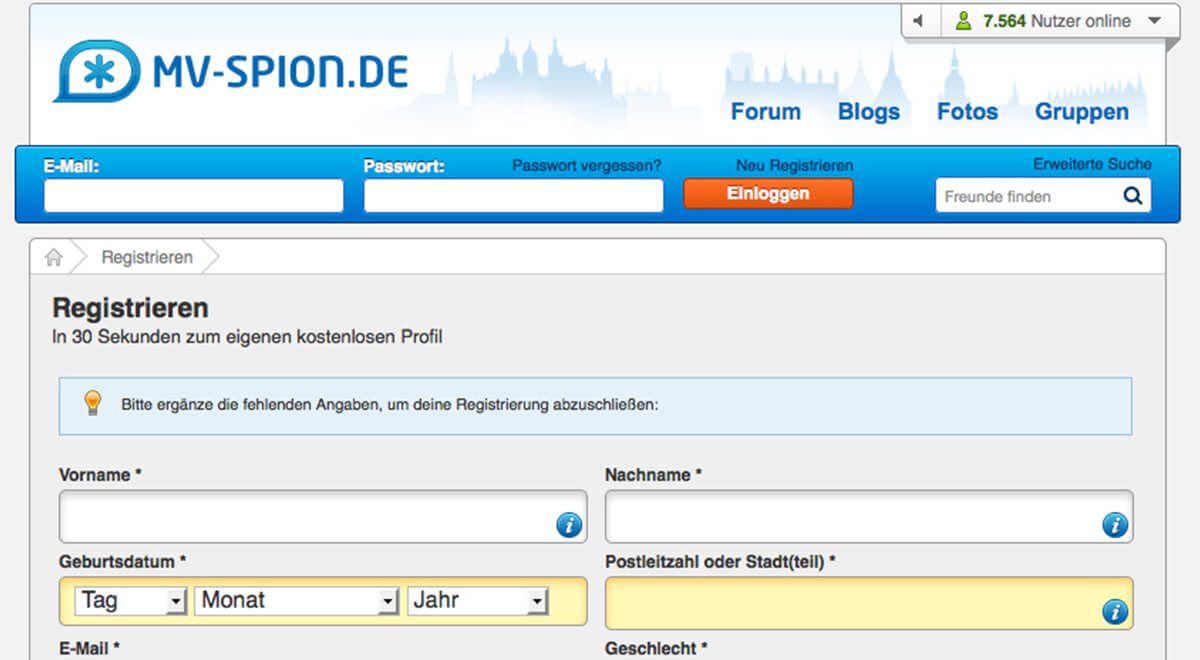Expand the Nutzer online dropdown arrow

1153,21
